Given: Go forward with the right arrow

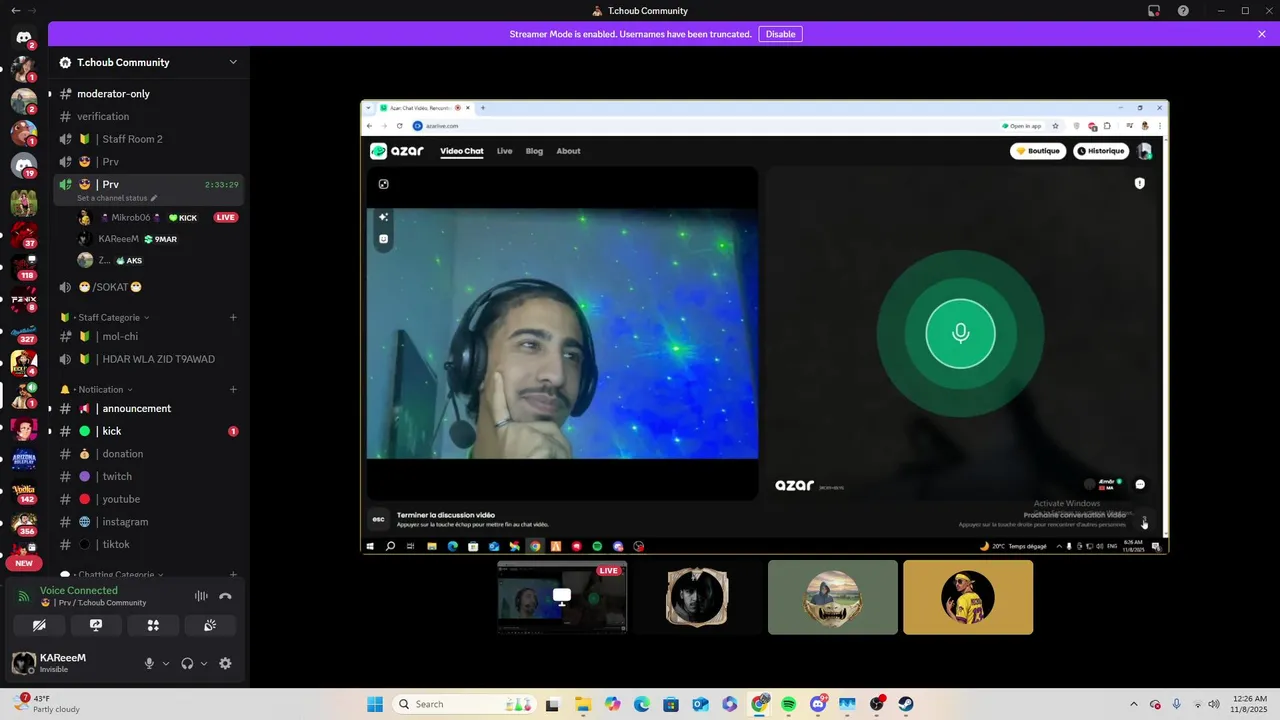Looking at the screenshot, I should 32,11.
